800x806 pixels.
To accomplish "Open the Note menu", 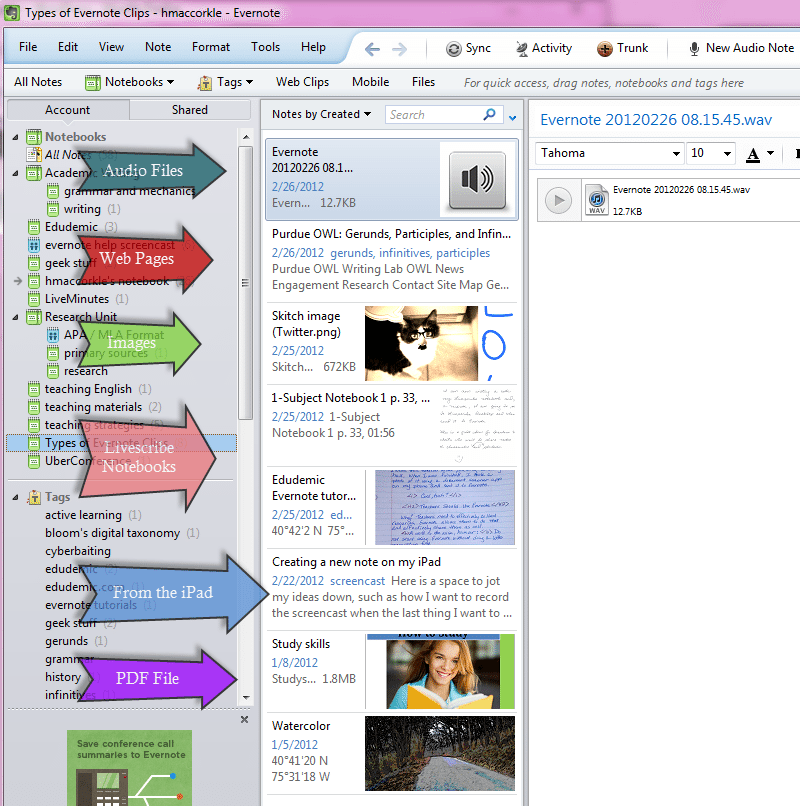I will coord(158,47).
